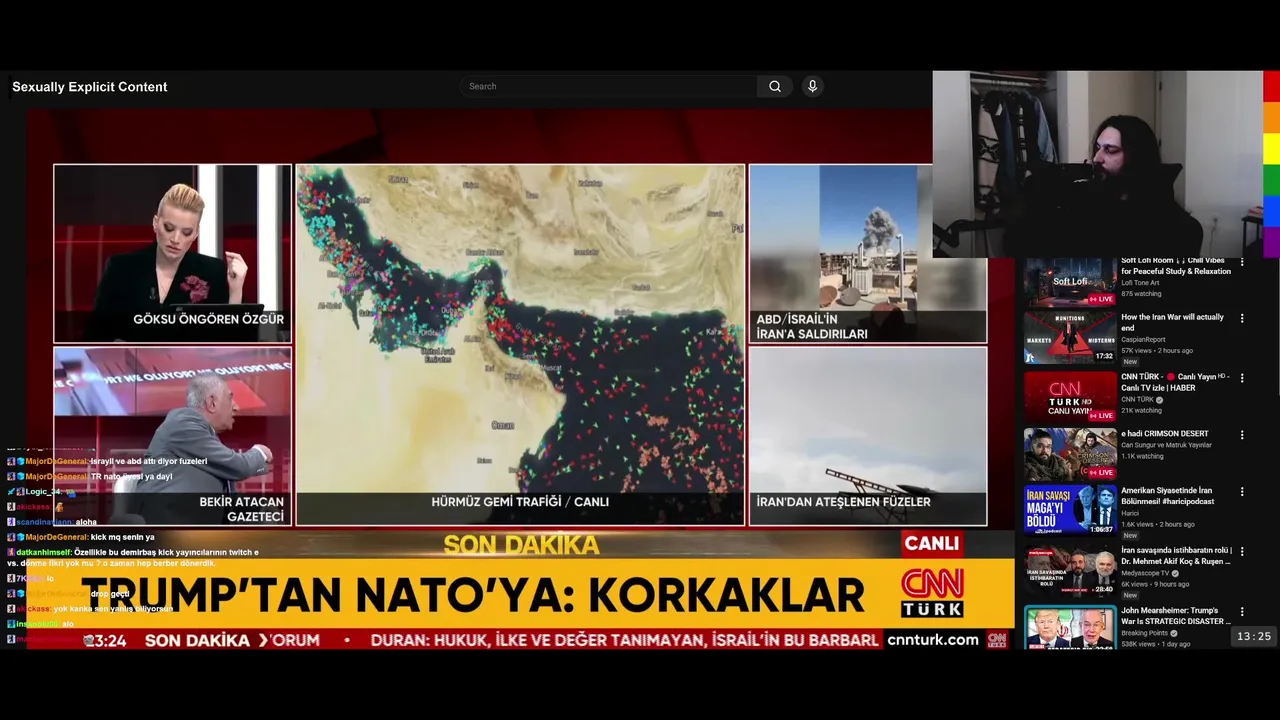This screenshot has height=720, width=1280.
Task: Open title 'İran savaşında istihbaratın rolü'
Action: click(x=1176, y=555)
